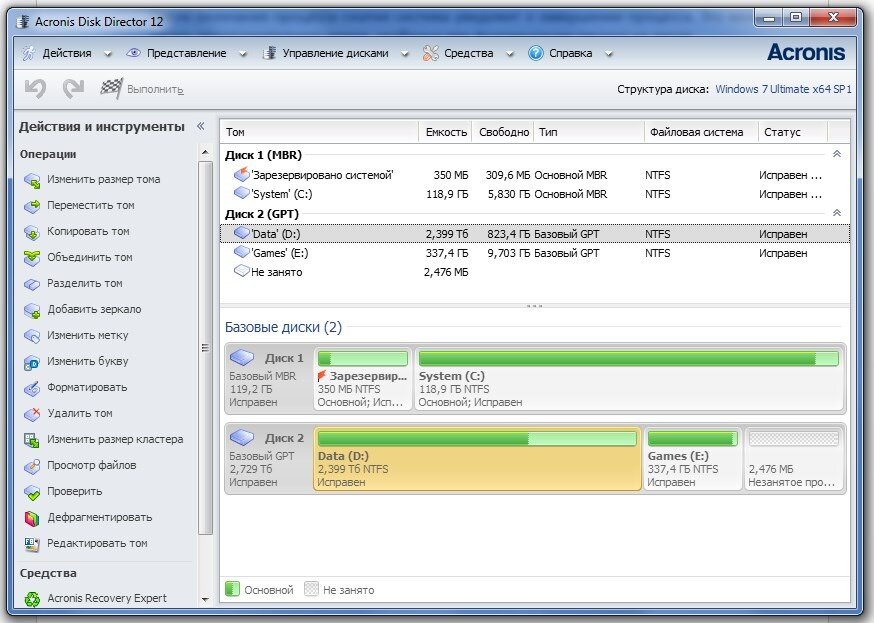The image size is (874, 623).
Task: Click the Дефрагментировать icon
Action: 32,518
